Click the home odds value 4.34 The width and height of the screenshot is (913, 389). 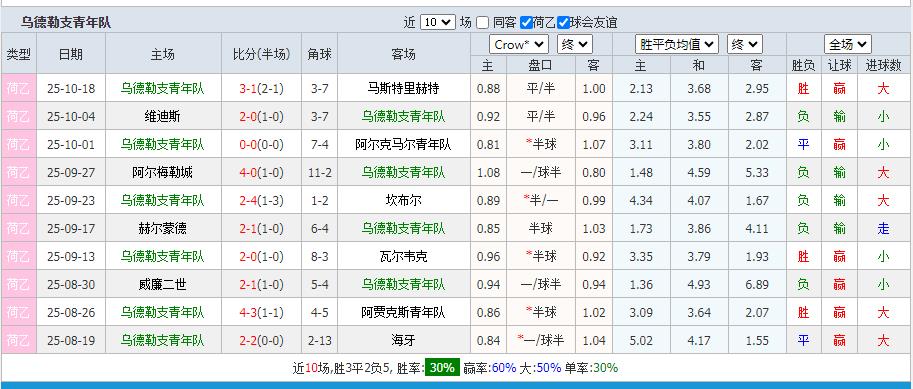tap(640, 200)
